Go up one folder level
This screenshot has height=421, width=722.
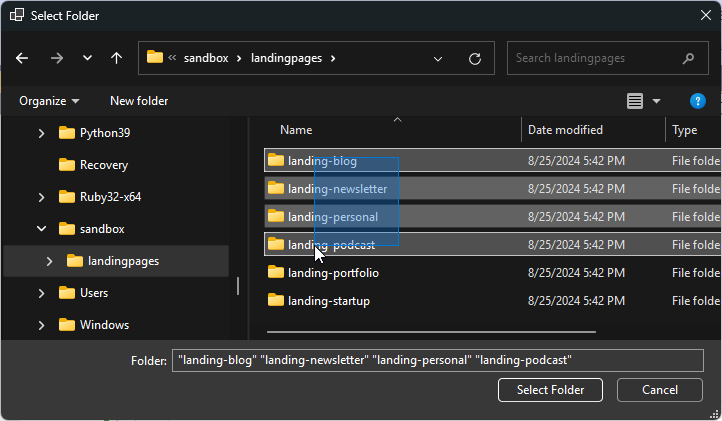point(117,58)
